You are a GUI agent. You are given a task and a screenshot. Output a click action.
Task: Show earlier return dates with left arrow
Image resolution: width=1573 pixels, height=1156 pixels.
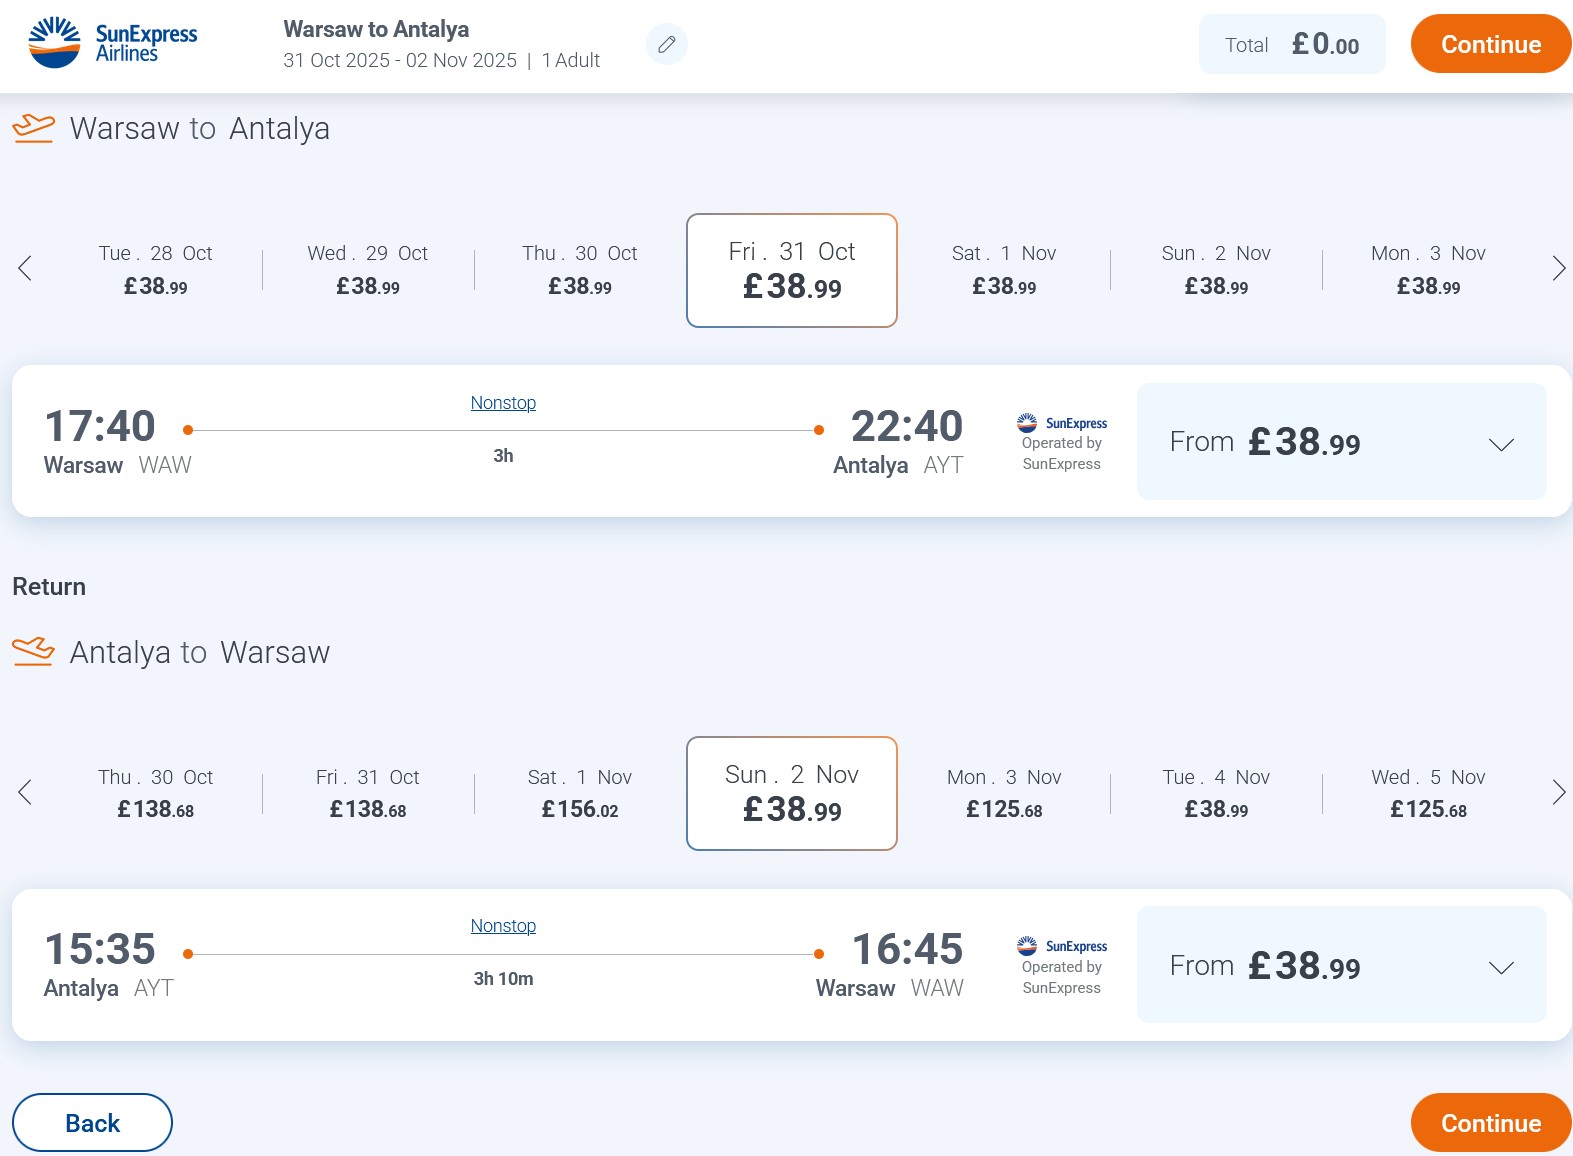click(x=25, y=792)
